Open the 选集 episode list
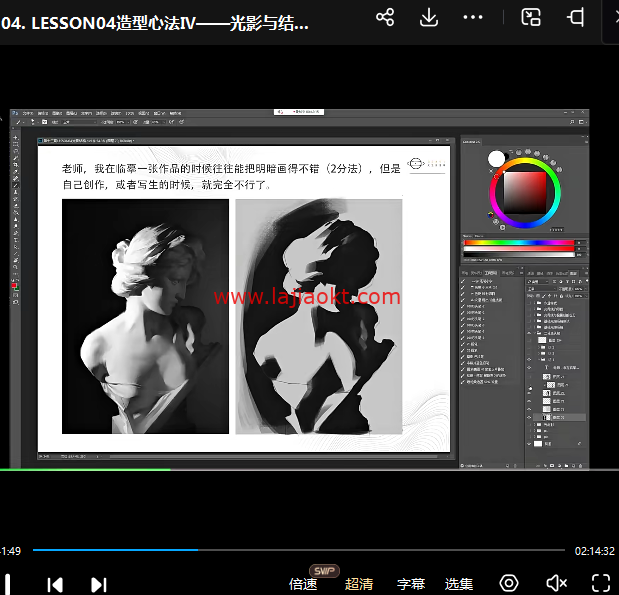619x595 pixels. tap(459, 584)
